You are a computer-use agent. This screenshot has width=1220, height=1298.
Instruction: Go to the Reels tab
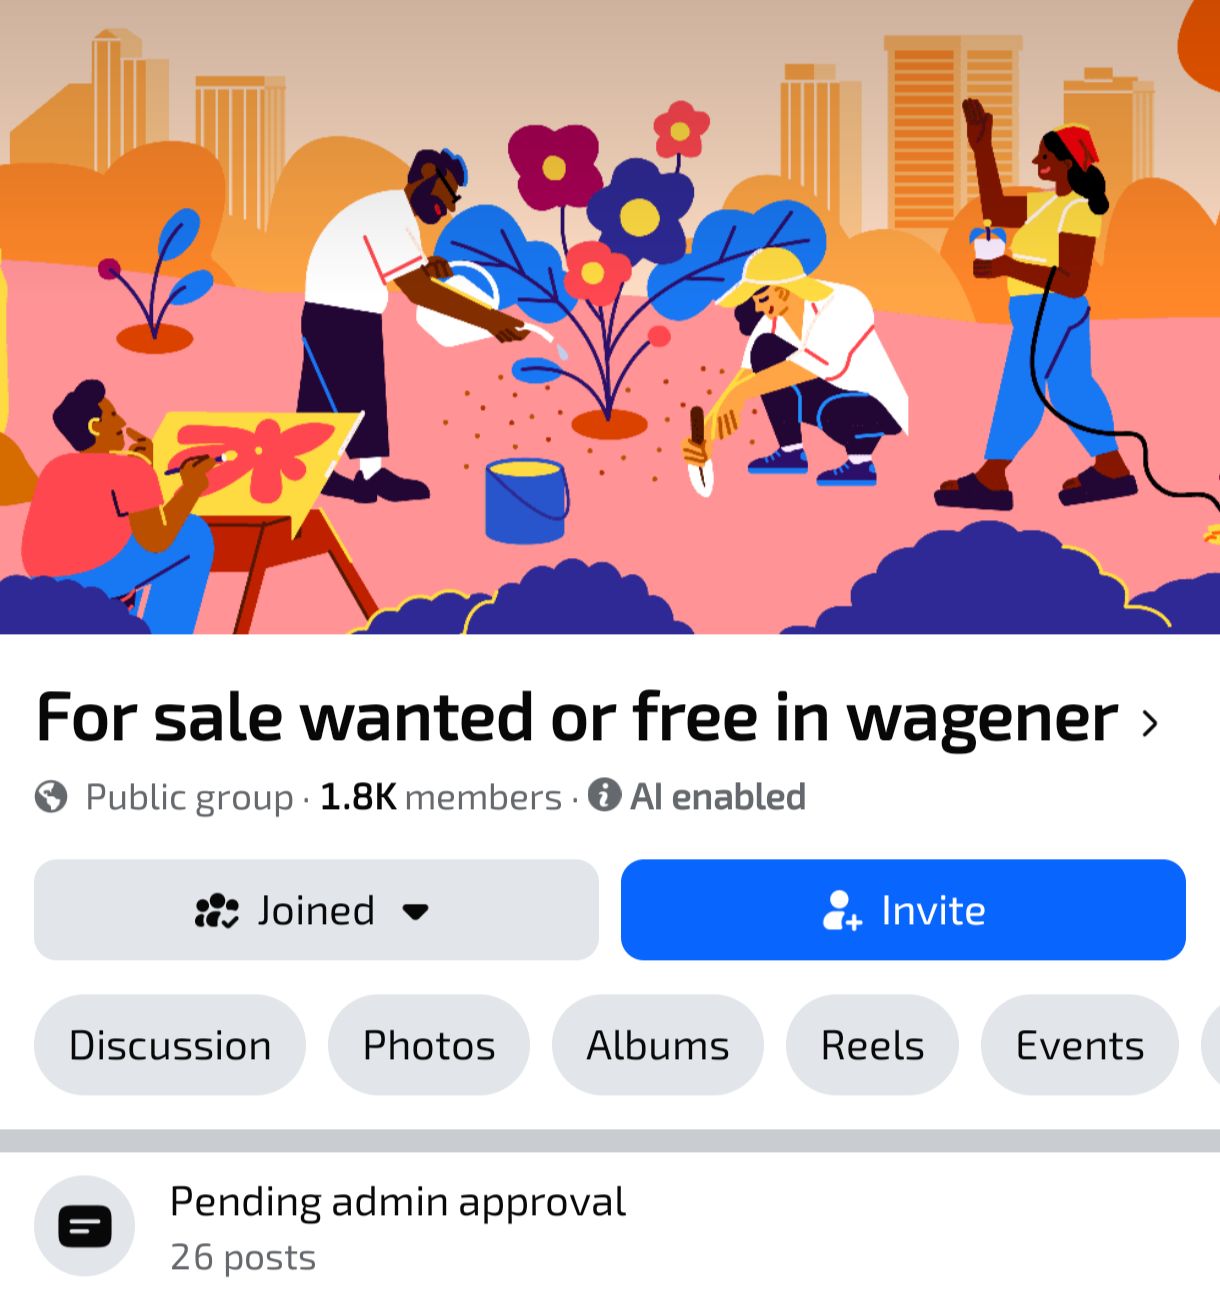tap(873, 1045)
